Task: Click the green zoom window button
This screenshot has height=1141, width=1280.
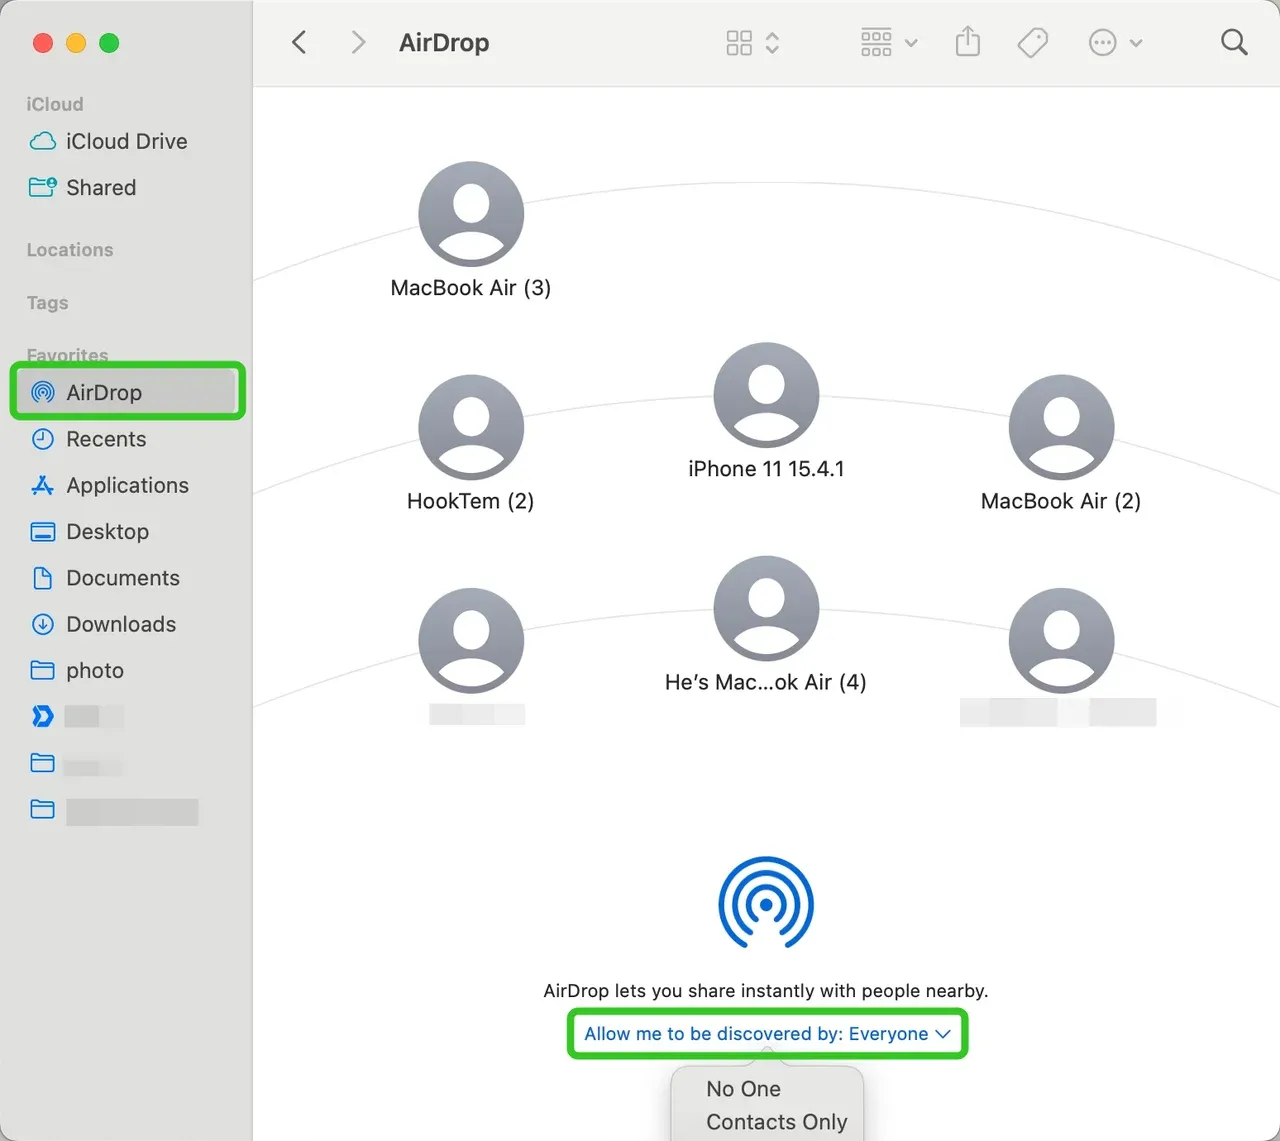Action: pos(109,43)
